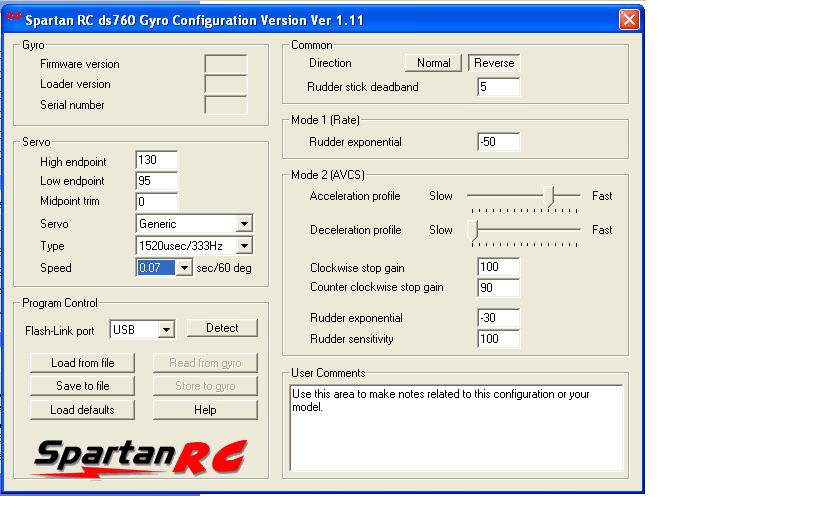Click the Acceleration profile slider thumb
This screenshot has height=525, width=840.
click(x=549, y=196)
